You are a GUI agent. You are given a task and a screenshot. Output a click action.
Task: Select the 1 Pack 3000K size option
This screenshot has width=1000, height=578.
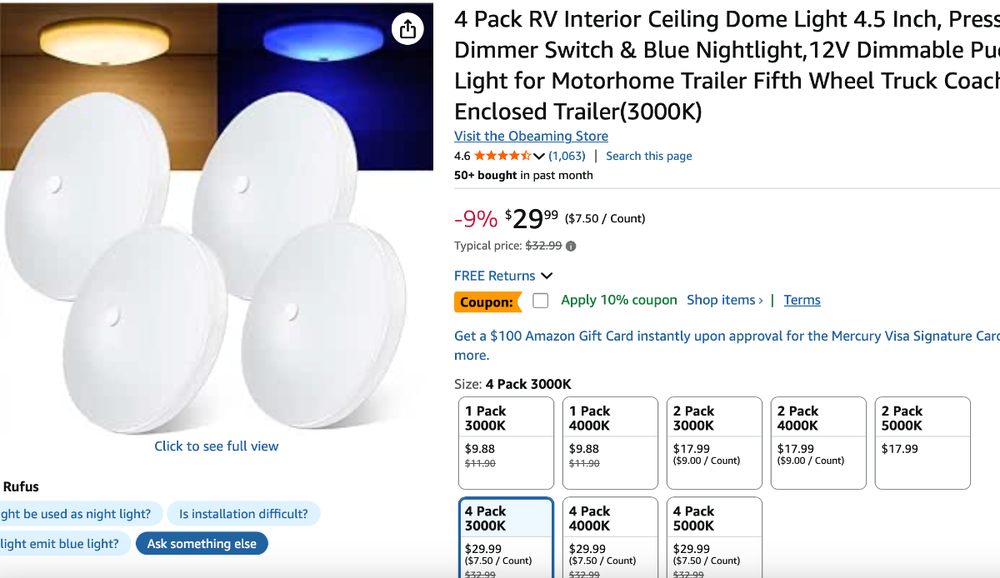[506, 442]
